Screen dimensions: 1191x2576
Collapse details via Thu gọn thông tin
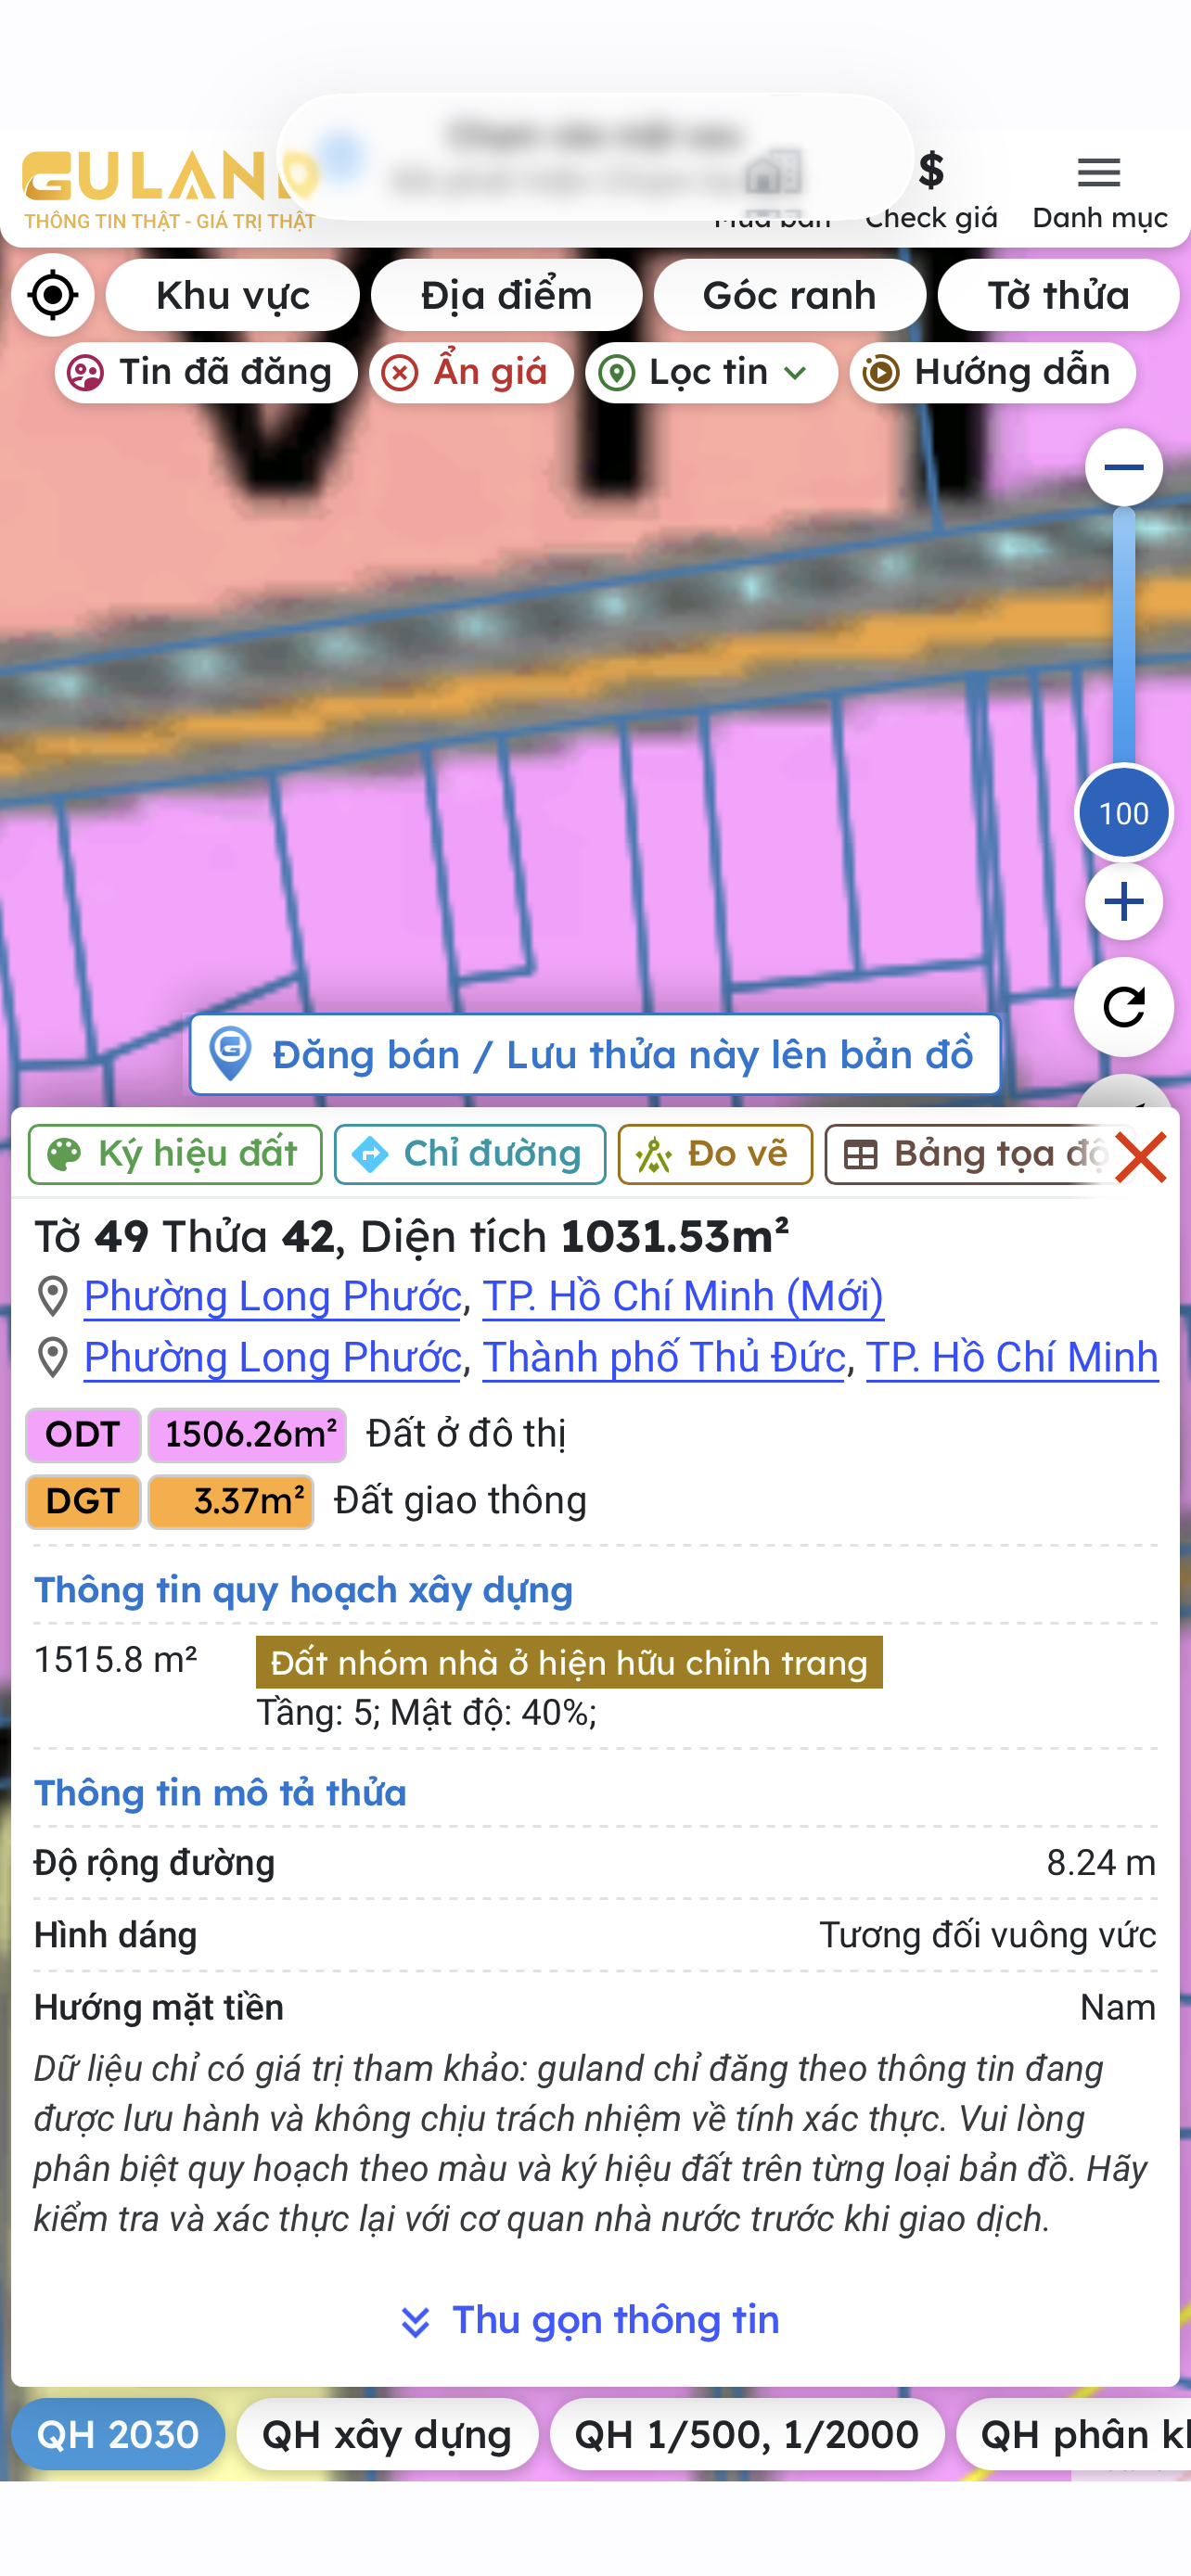pos(590,2320)
